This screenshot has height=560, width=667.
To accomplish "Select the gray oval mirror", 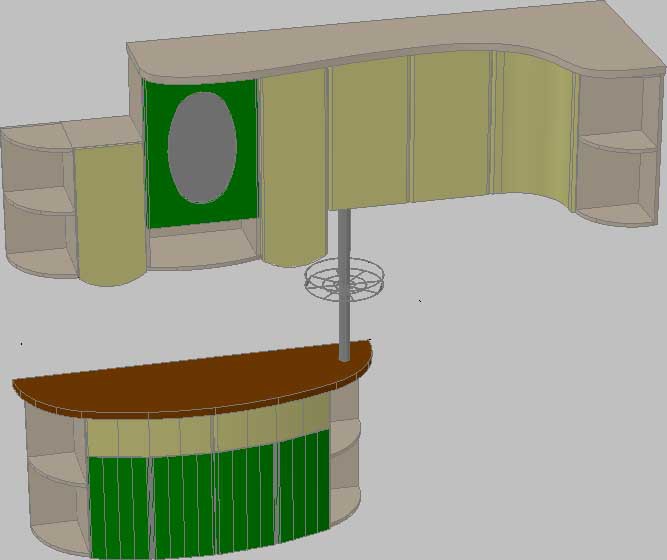I will (202, 148).
